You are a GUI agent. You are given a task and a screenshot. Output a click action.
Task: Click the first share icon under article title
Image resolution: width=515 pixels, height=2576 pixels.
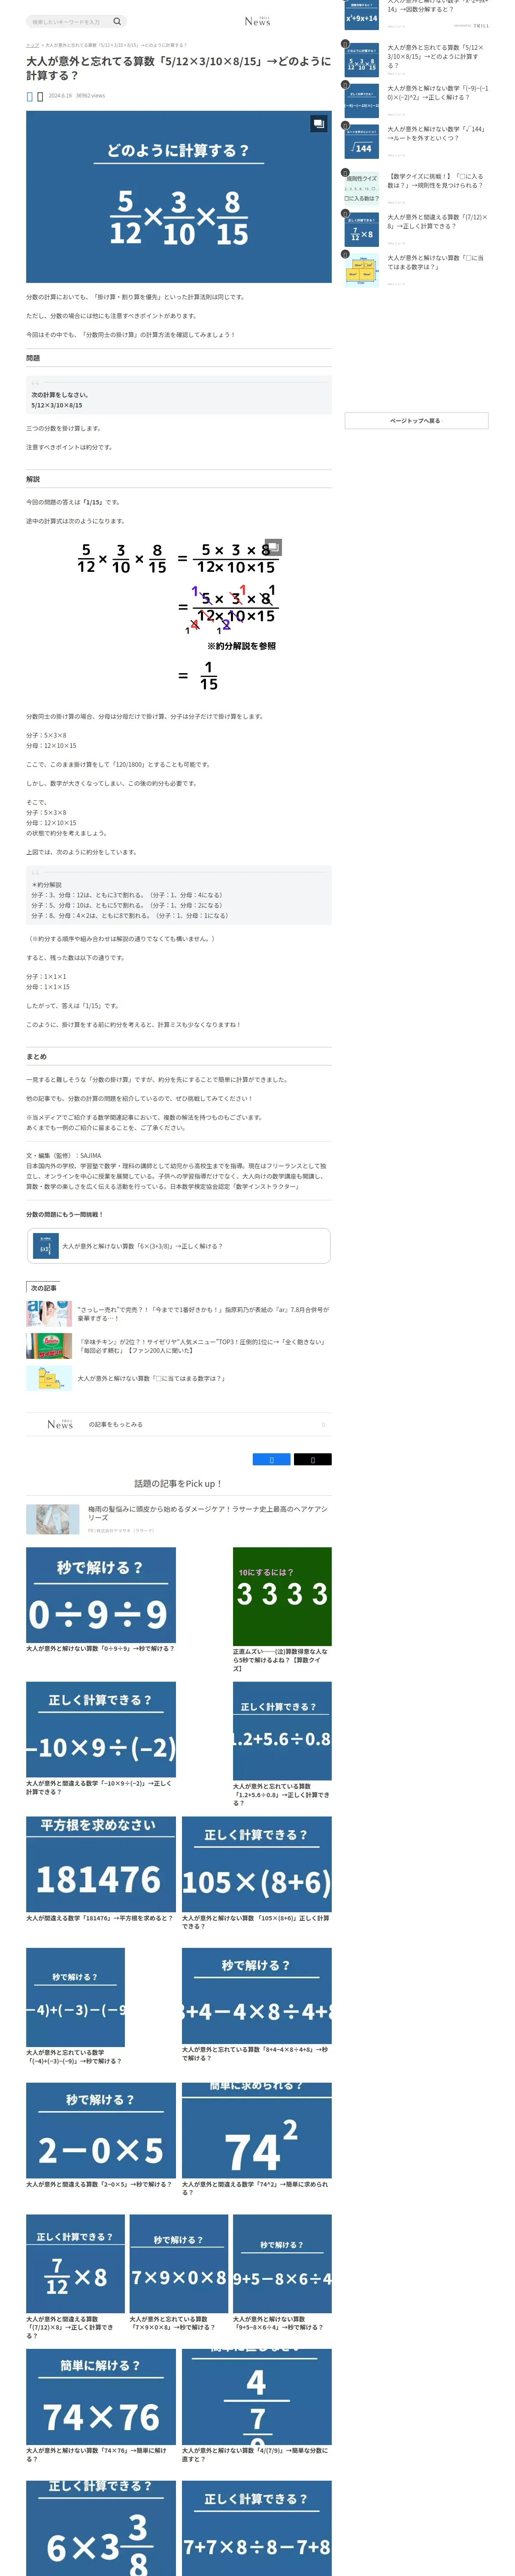29,96
